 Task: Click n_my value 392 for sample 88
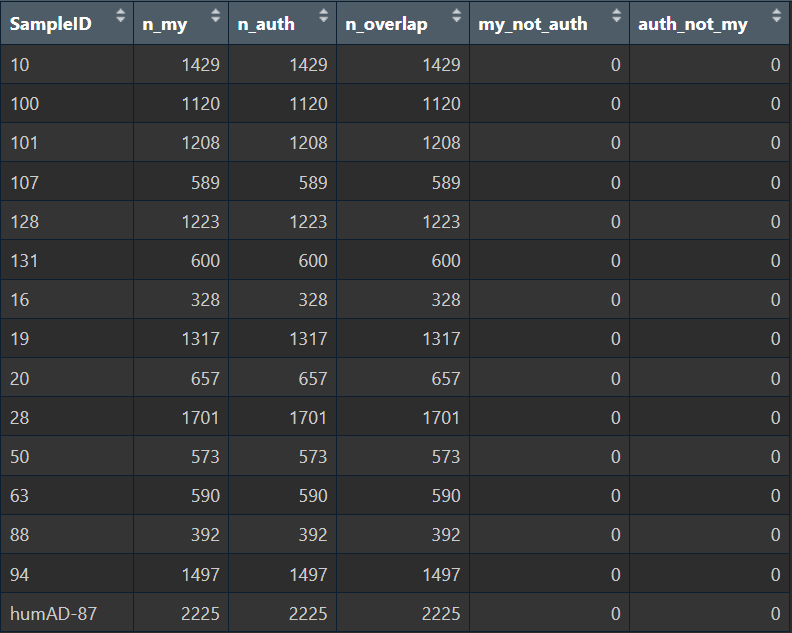204,535
